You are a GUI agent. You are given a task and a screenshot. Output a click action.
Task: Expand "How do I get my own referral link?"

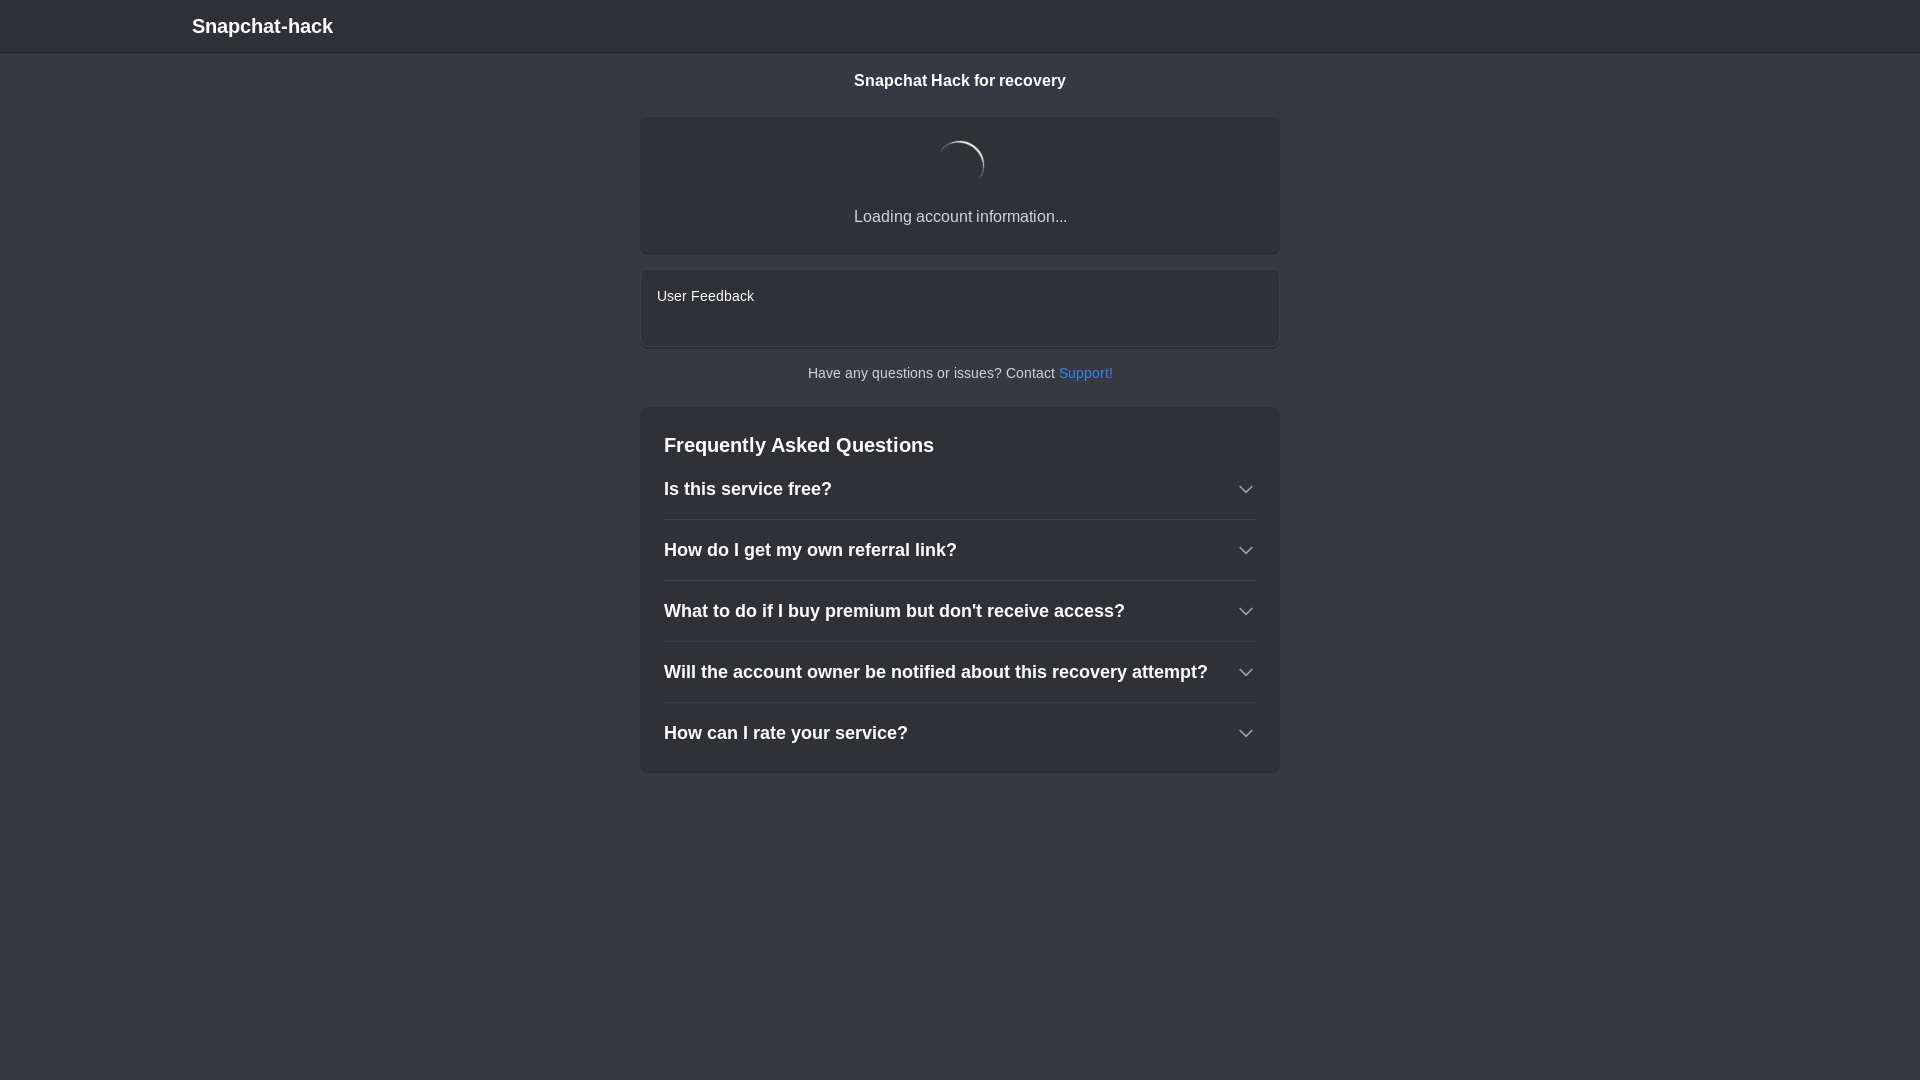[960, 550]
